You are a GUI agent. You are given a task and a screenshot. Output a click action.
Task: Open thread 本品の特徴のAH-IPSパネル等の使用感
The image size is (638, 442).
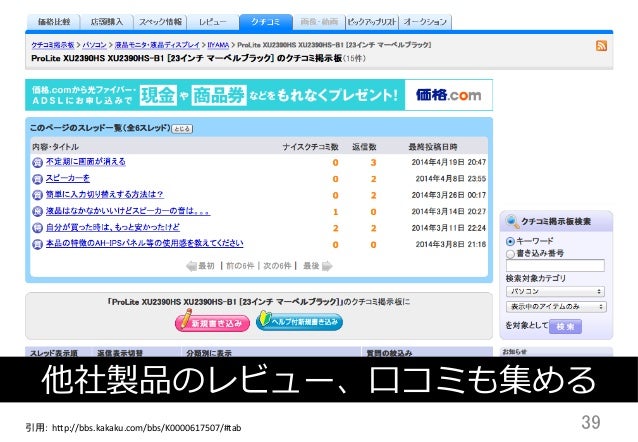point(144,243)
